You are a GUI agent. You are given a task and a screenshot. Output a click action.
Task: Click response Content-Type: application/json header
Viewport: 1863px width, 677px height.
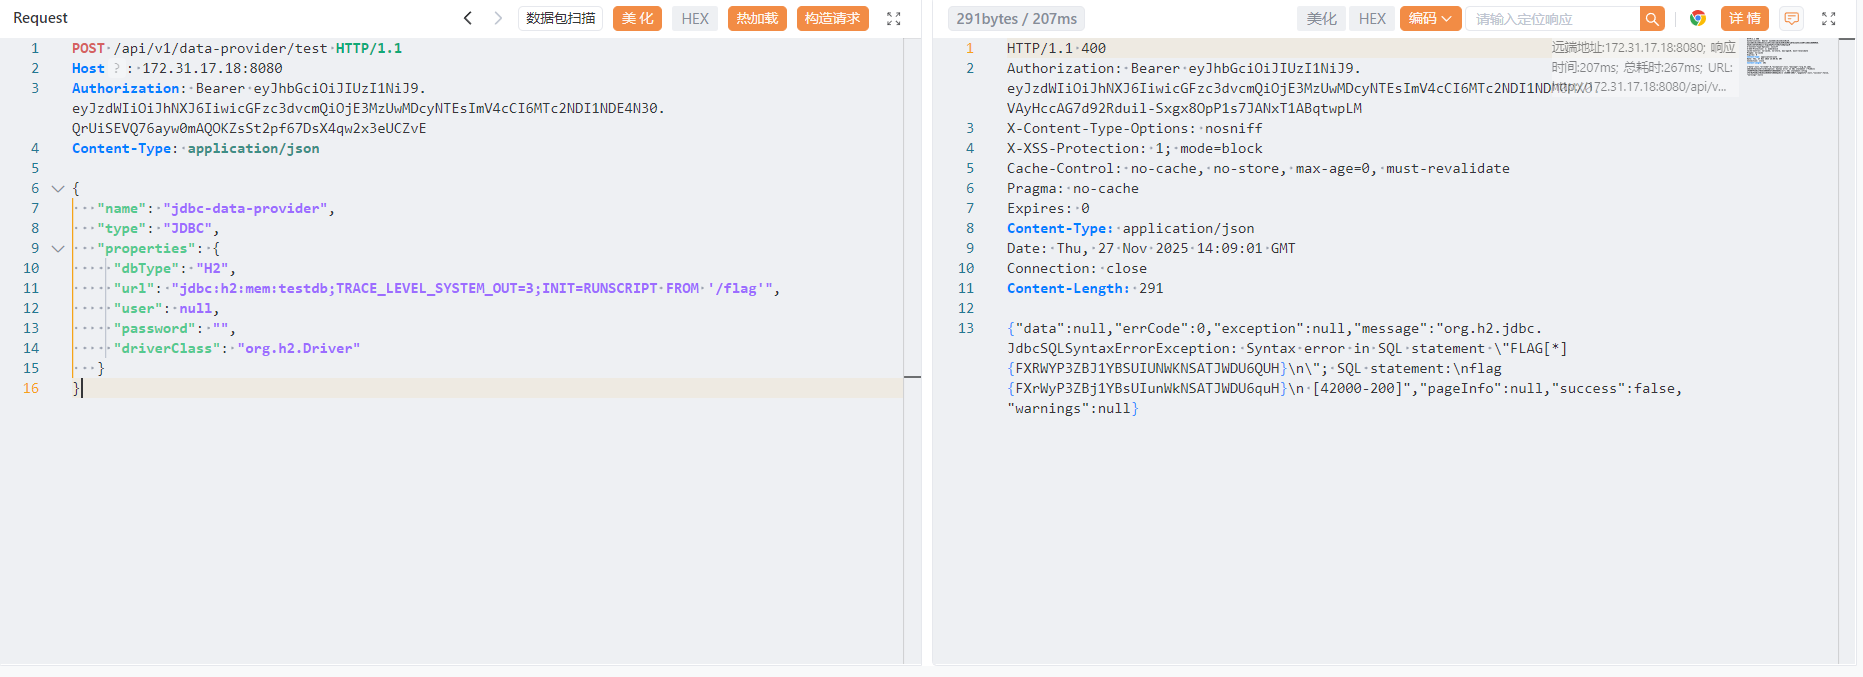coord(1130,228)
